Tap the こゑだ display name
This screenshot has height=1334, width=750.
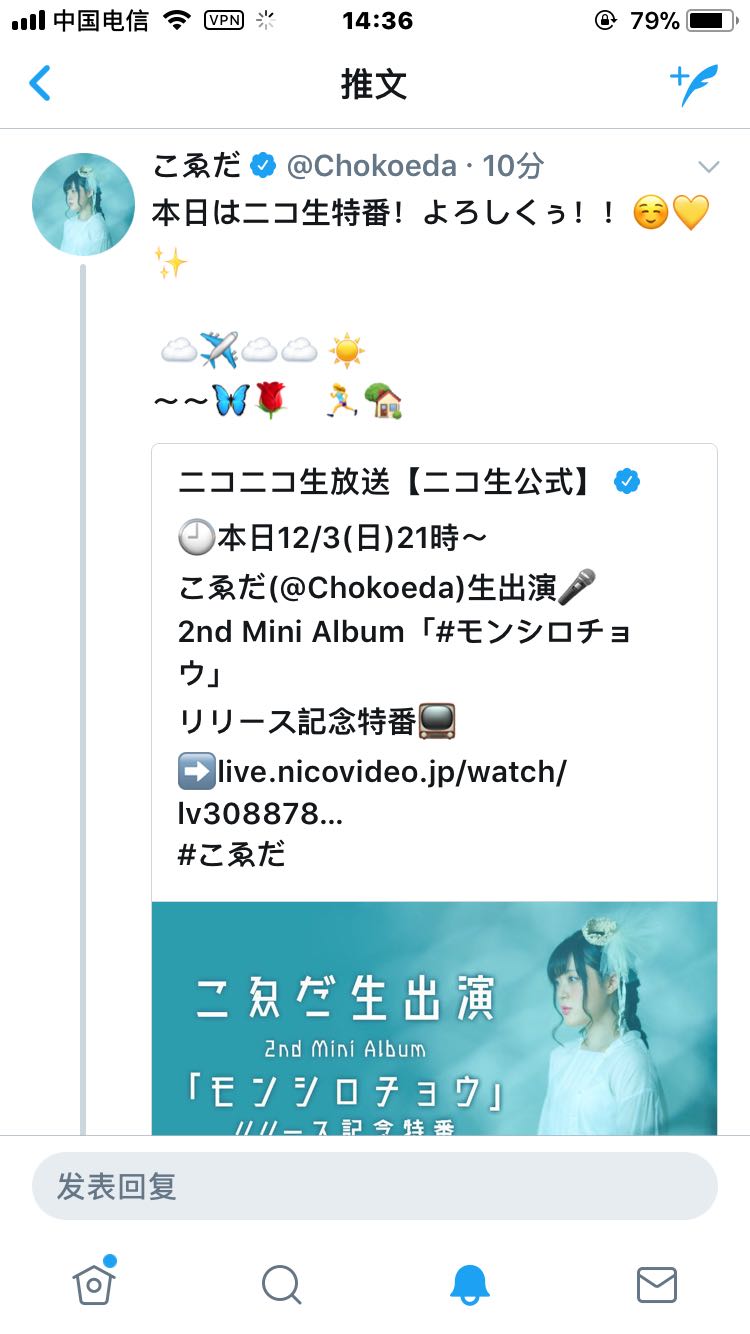tap(196, 166)
